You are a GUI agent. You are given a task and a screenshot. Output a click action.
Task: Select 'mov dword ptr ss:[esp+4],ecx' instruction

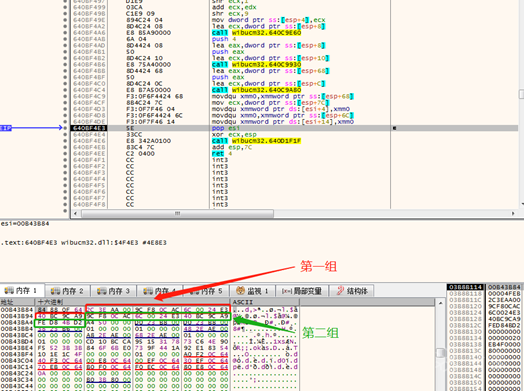point(268,20)
